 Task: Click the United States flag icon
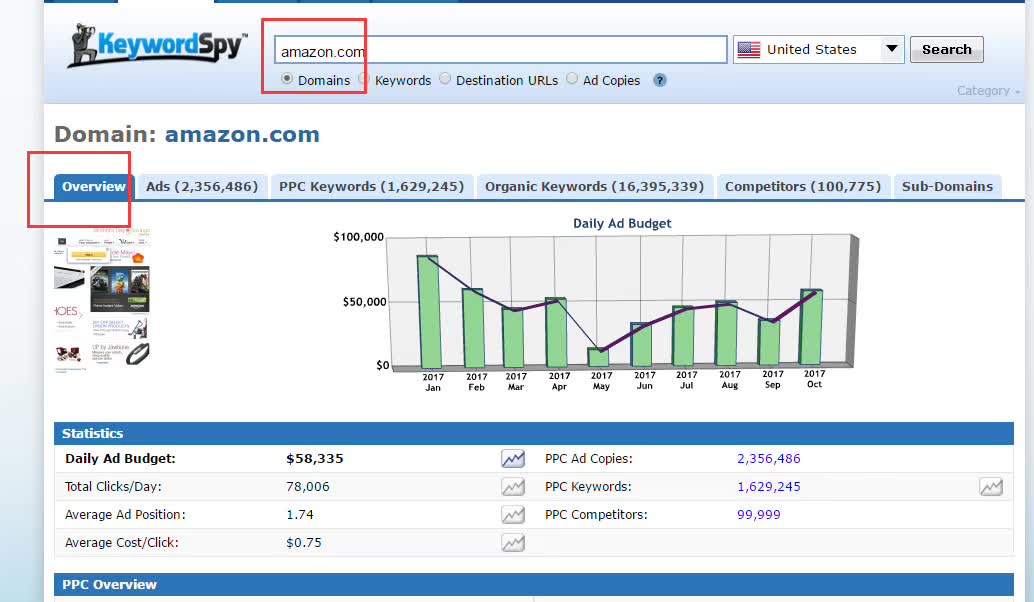click(x=748, y=49)
